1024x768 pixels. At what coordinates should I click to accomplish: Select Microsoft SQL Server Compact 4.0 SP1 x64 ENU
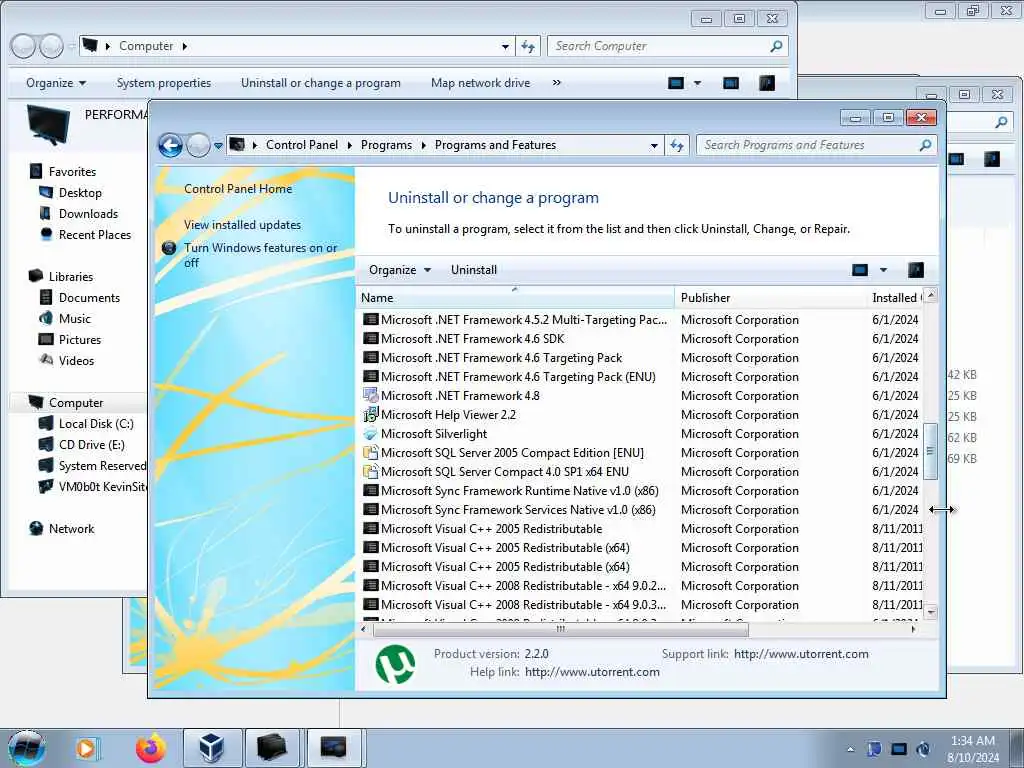coord(641,472)
